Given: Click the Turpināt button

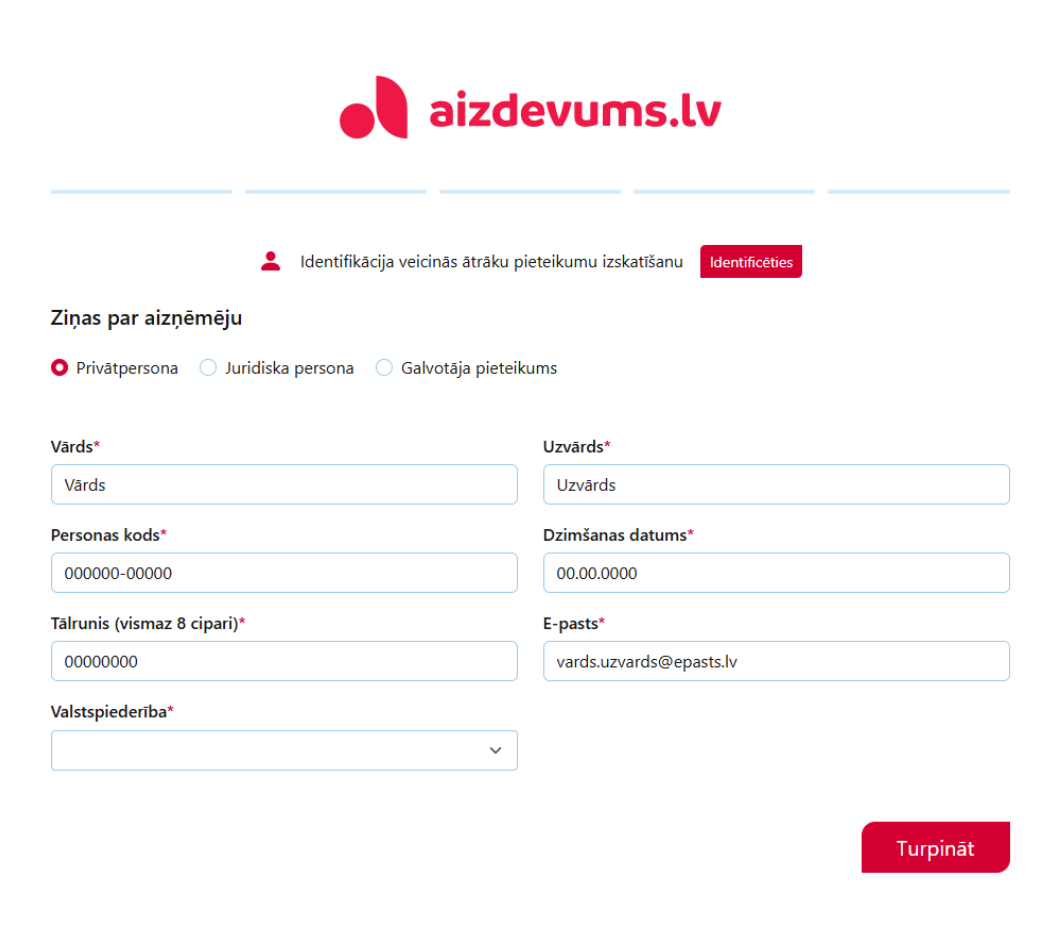Looking at the screenshot, I should tap(935, 848).
